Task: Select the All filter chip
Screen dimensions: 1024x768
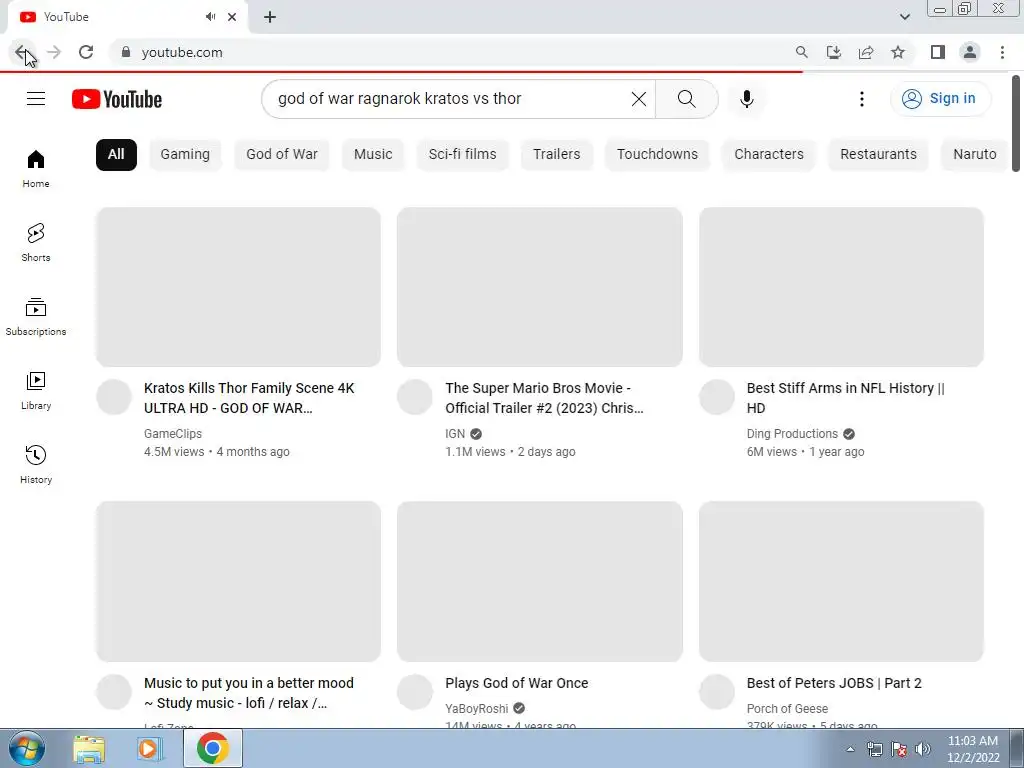Action: (116, 155)
